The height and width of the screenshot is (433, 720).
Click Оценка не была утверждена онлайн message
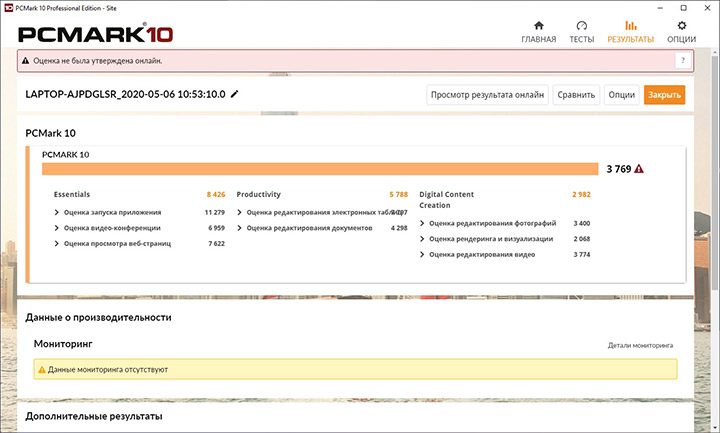(97, 61)
